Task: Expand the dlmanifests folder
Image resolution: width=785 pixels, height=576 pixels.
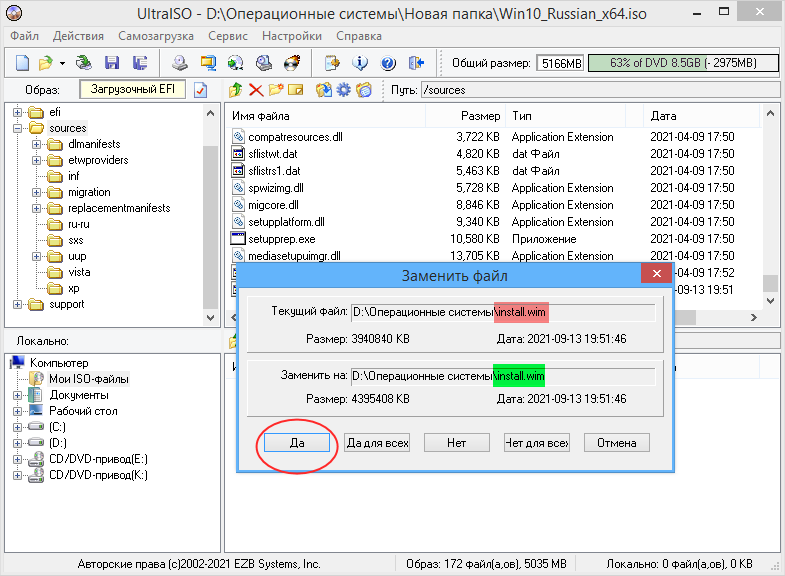Action: pos(37,144)
